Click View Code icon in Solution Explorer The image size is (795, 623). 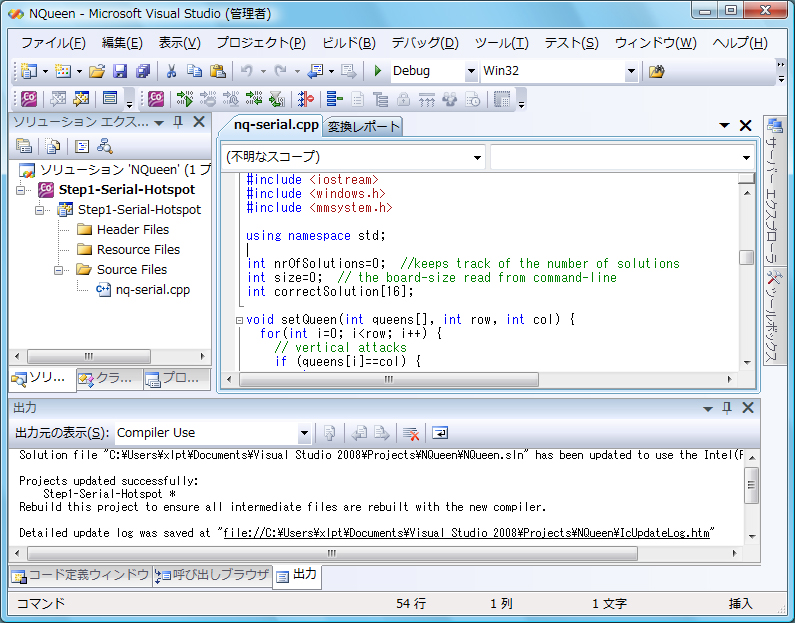point(81,146)
